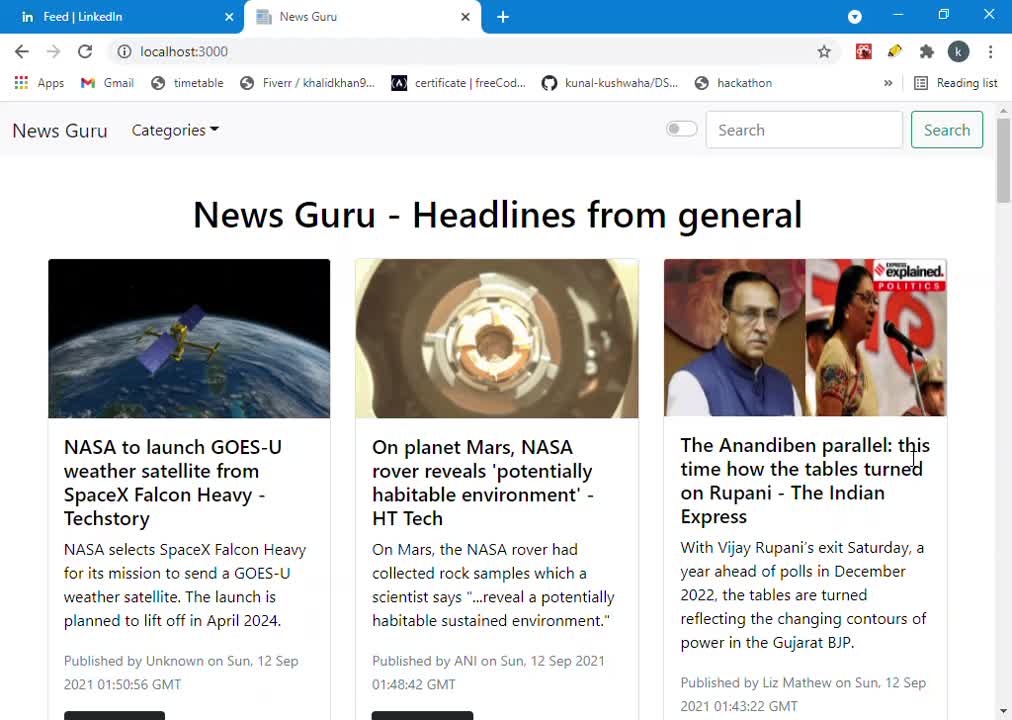Screen dimensions: 1012x720
Task: Close the News Guru tab
Action: pos(465,17)
